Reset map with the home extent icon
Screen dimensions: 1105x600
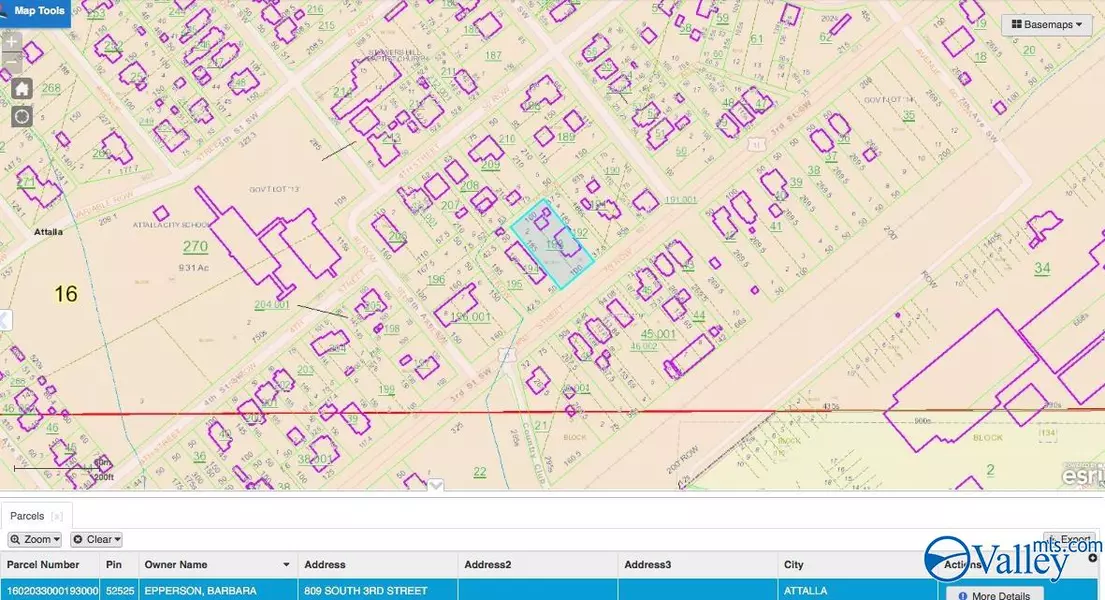point(22,89)
